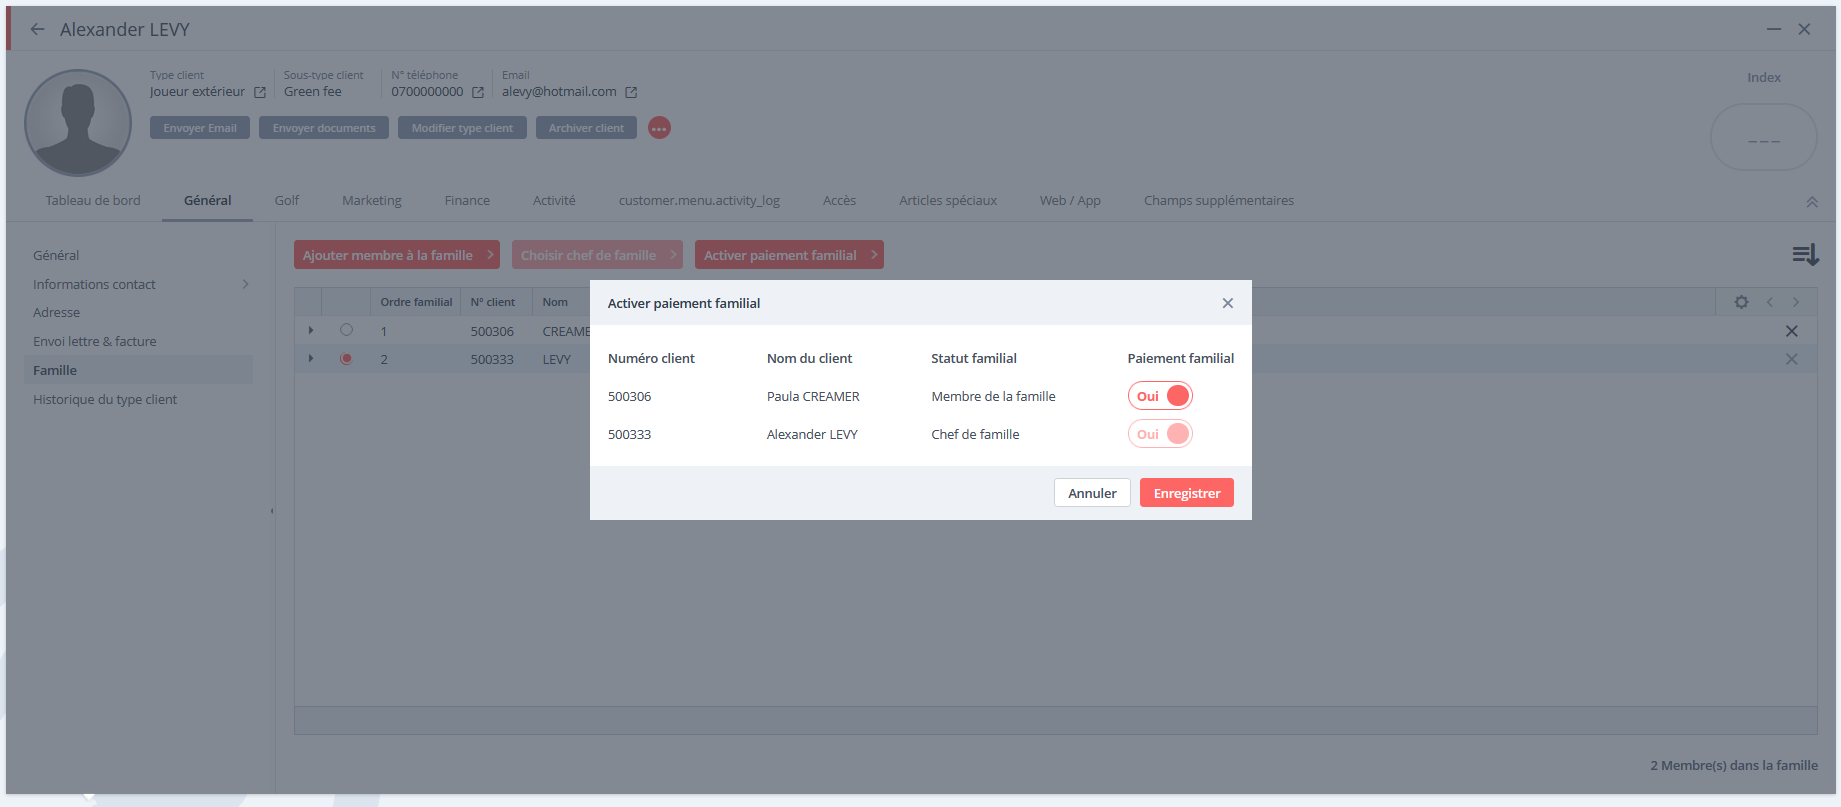
Task: Minimize the customer window
Action: (x=1774, y=29)
